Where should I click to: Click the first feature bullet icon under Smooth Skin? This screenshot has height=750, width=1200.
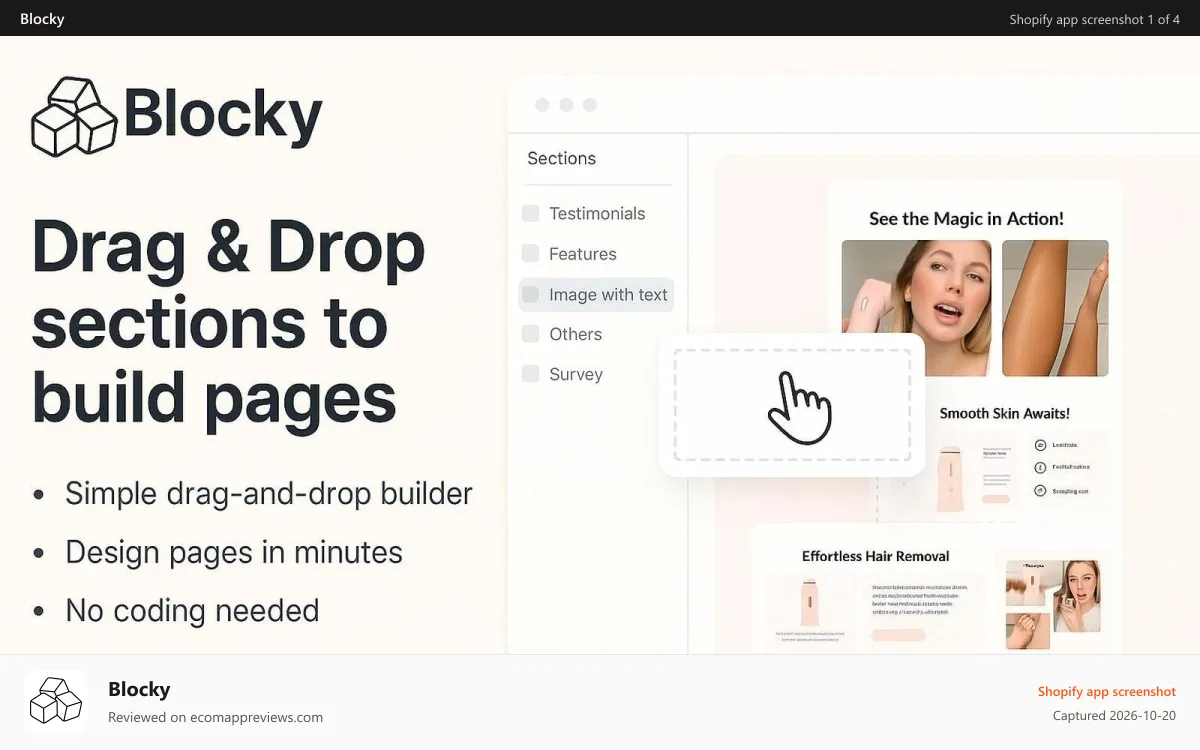1040,445
